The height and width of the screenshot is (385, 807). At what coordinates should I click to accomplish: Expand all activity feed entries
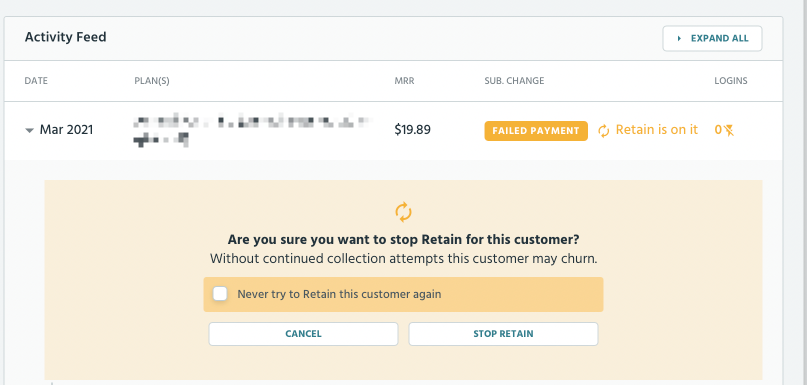[712, 39]
